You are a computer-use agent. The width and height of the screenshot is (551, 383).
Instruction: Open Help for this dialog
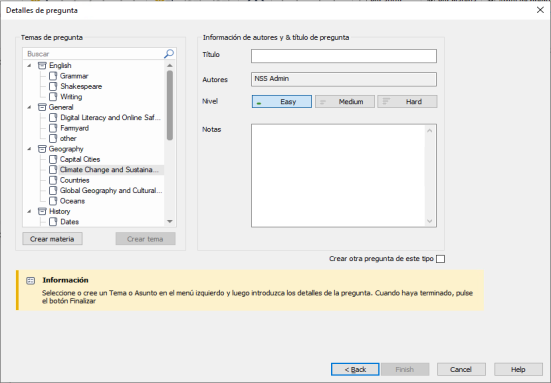pyautogui.click(x=518, y=369)
